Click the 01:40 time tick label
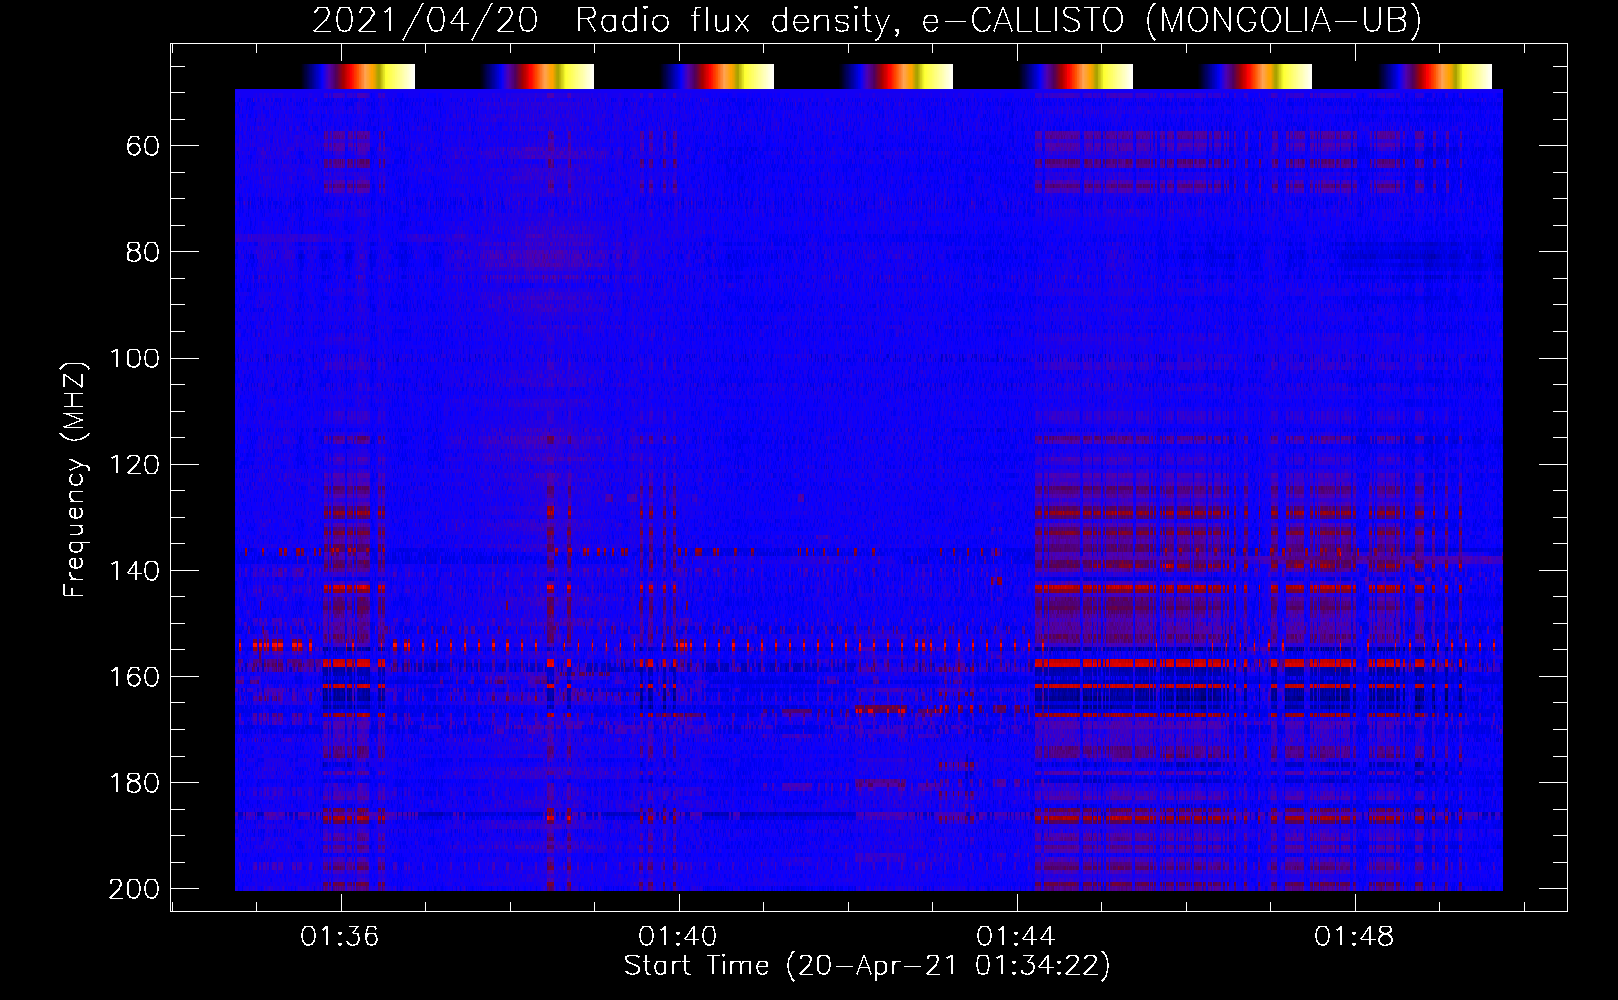 (678, 937)
